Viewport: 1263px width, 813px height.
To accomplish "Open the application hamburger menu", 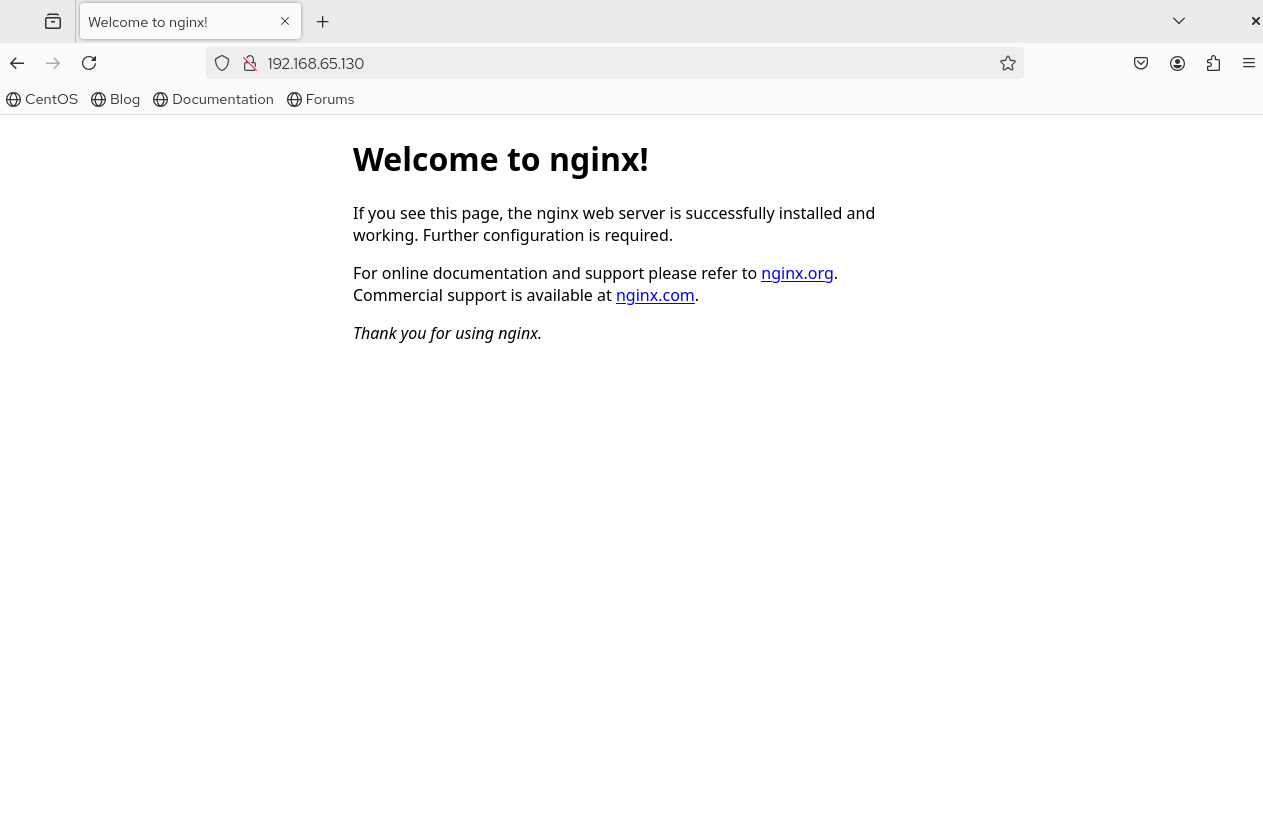I will click(1249, 63).
